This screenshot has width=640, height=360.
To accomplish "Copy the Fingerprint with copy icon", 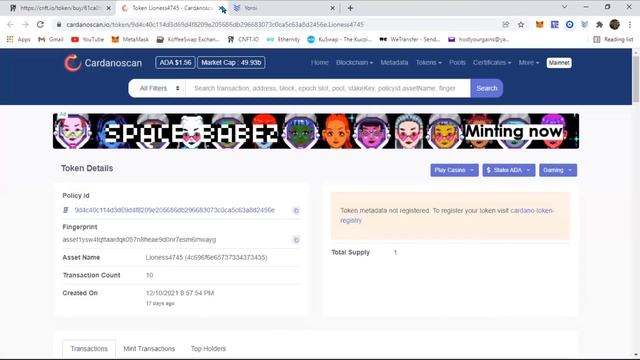I will (x=296, y=240).
